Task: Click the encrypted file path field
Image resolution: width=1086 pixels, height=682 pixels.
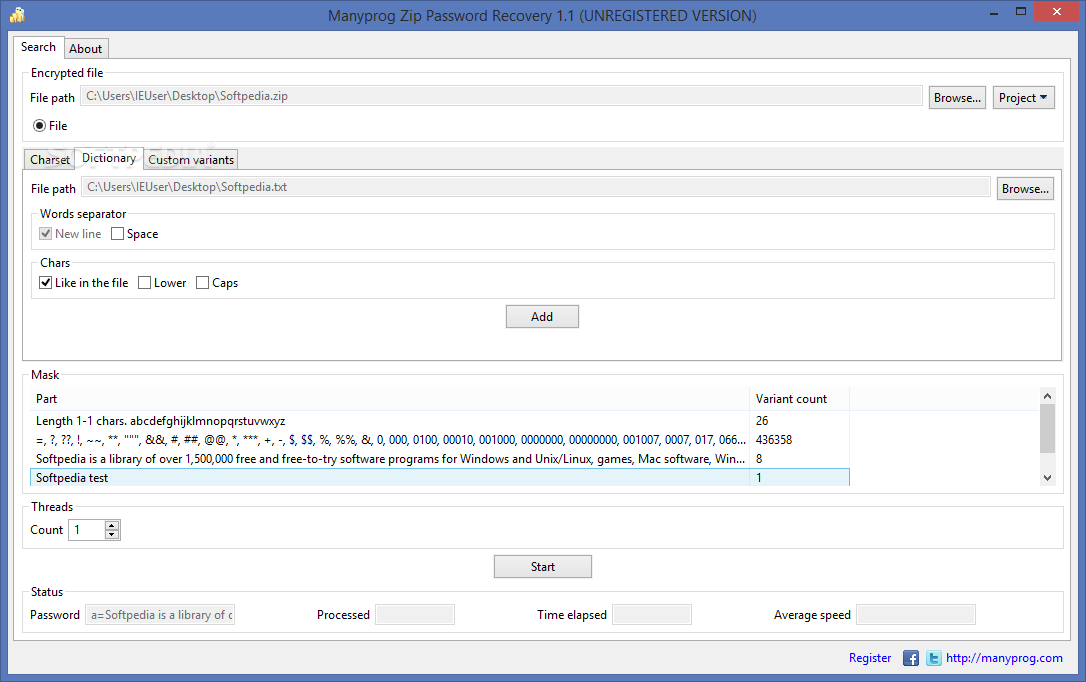Action: pos(501,96)
